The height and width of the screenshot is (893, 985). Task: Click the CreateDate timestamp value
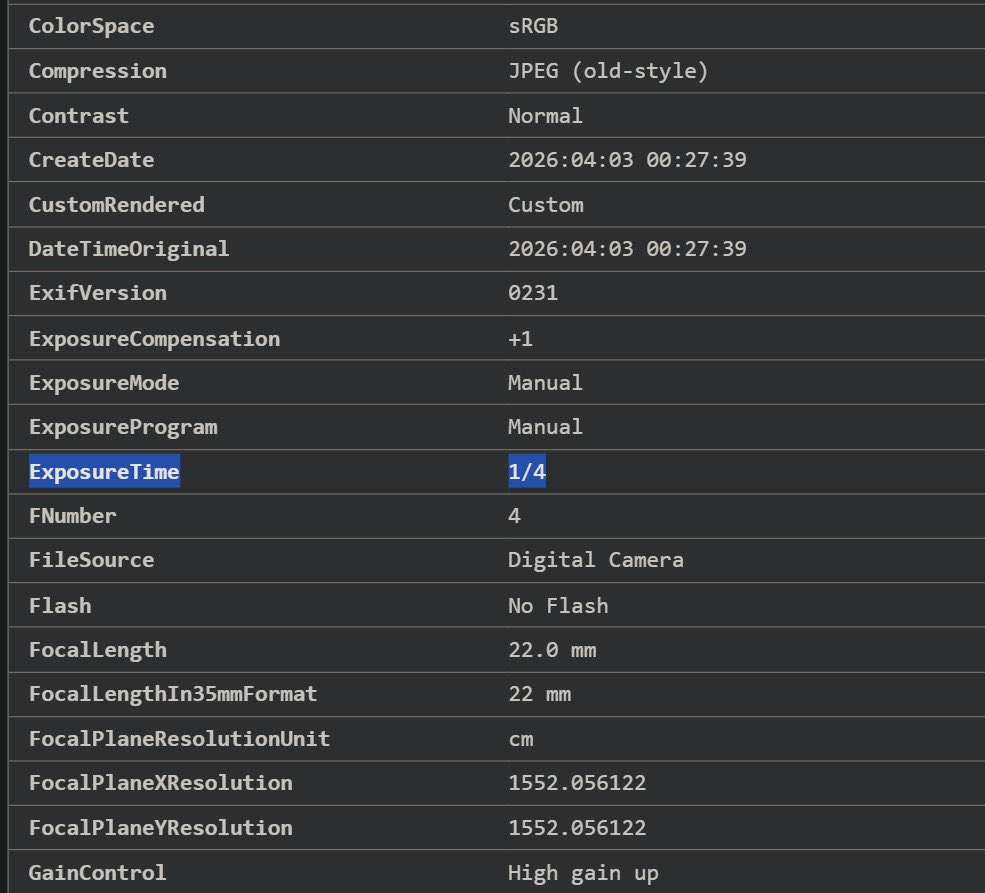(x=627, y=160)
